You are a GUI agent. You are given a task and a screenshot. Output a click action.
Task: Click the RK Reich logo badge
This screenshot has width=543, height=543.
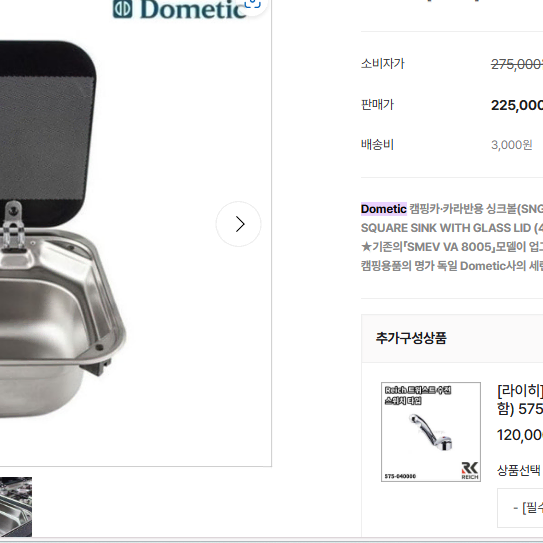[x=470, y=471]
